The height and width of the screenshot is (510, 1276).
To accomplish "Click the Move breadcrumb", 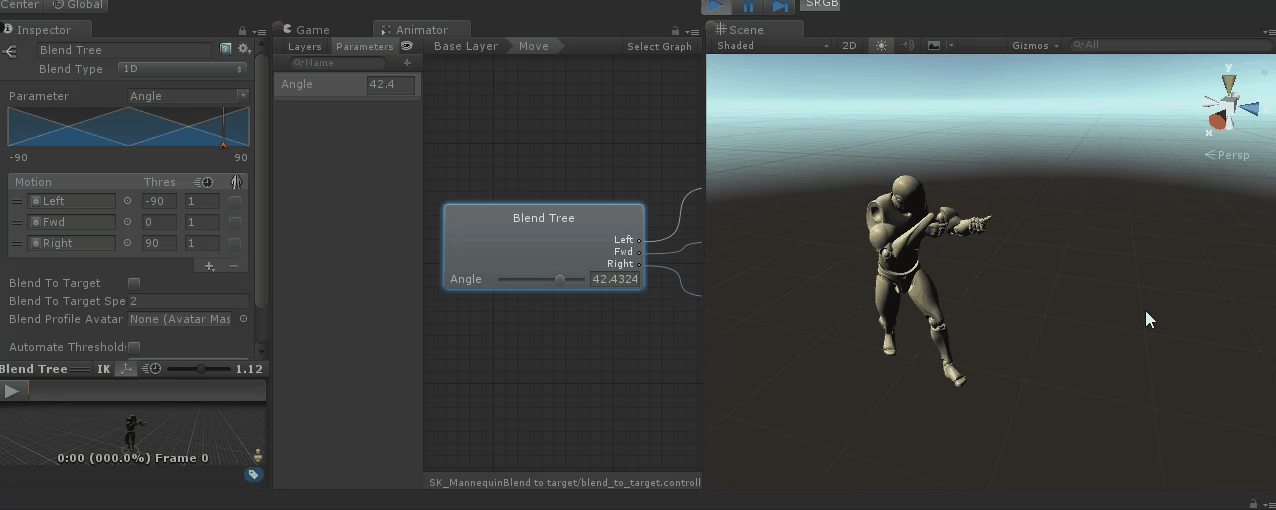I will tap(534, 46).
